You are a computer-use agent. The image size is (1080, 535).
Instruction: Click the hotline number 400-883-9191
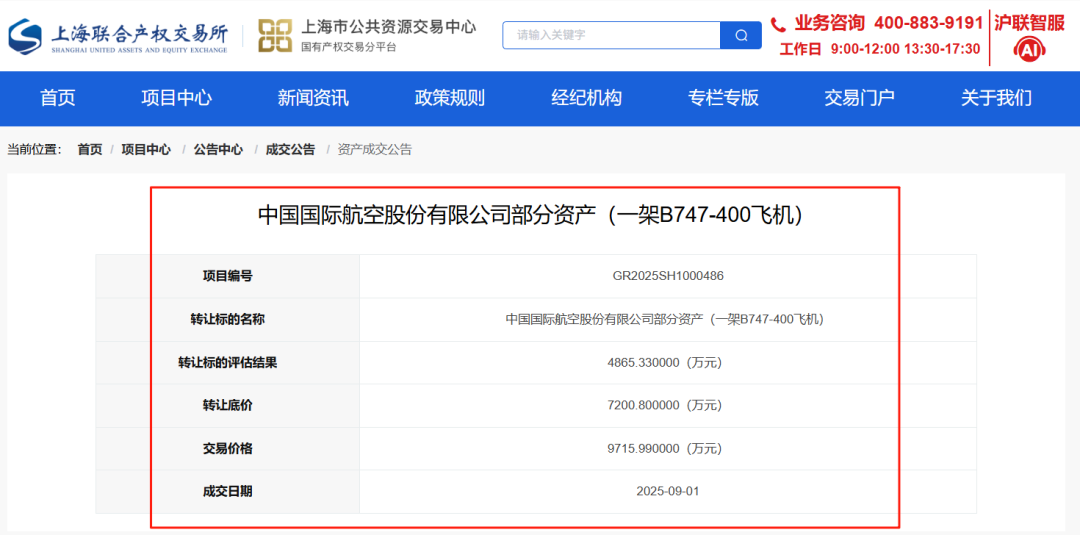tap(928, 23)
